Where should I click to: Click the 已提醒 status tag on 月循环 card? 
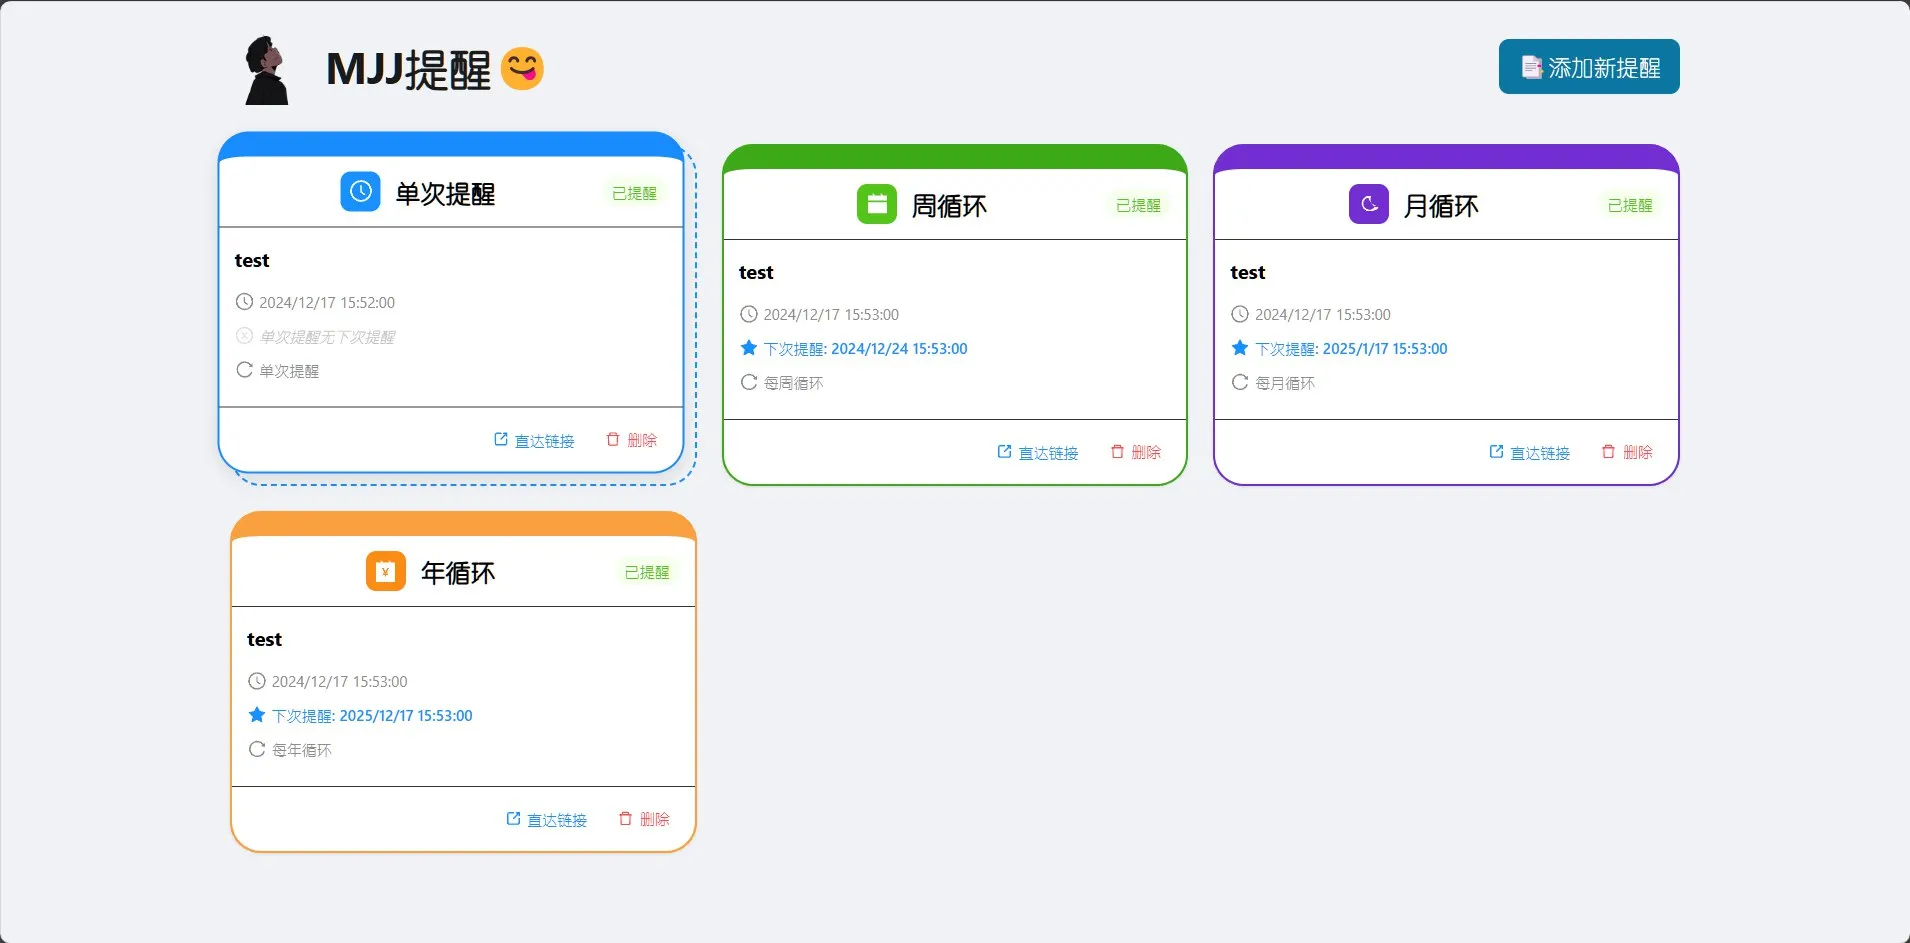click(x=1629, y=205)
